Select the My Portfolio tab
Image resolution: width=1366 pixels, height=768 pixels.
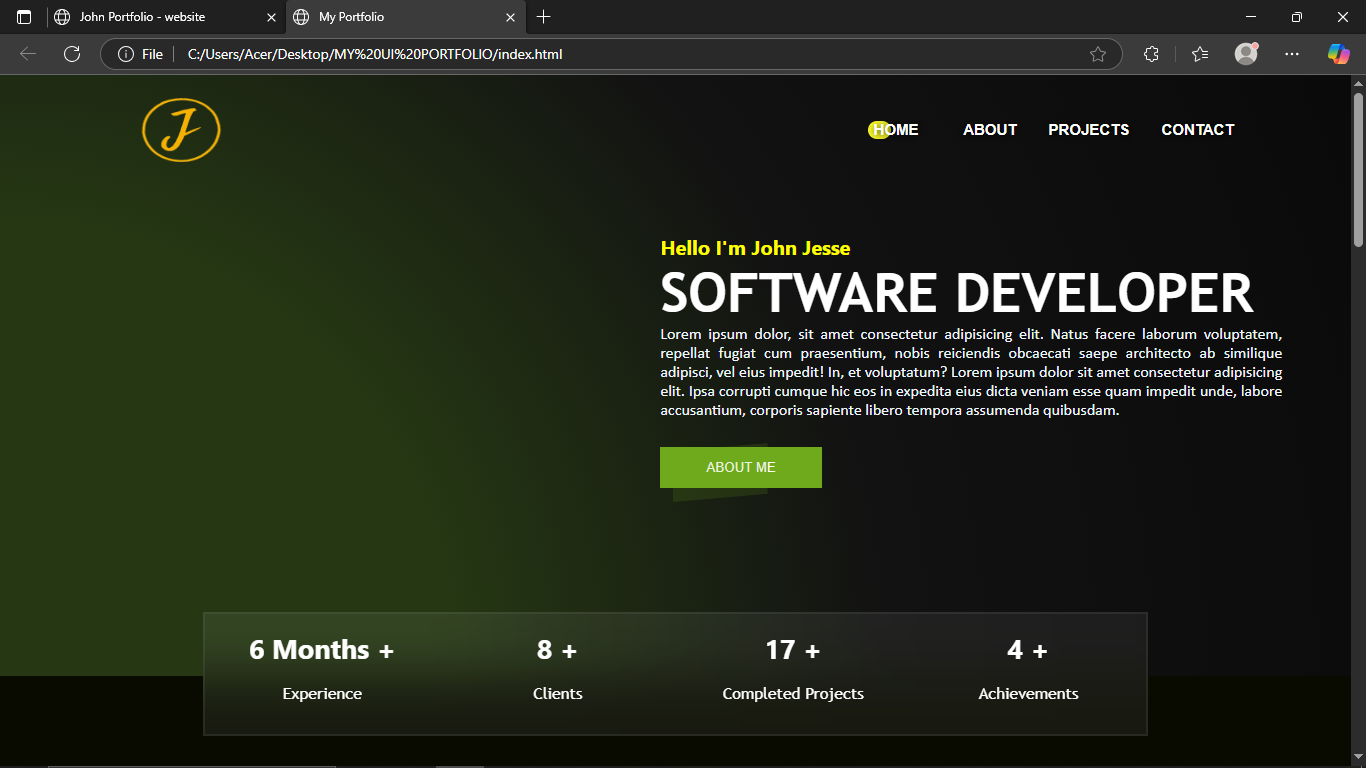[406, 17]
